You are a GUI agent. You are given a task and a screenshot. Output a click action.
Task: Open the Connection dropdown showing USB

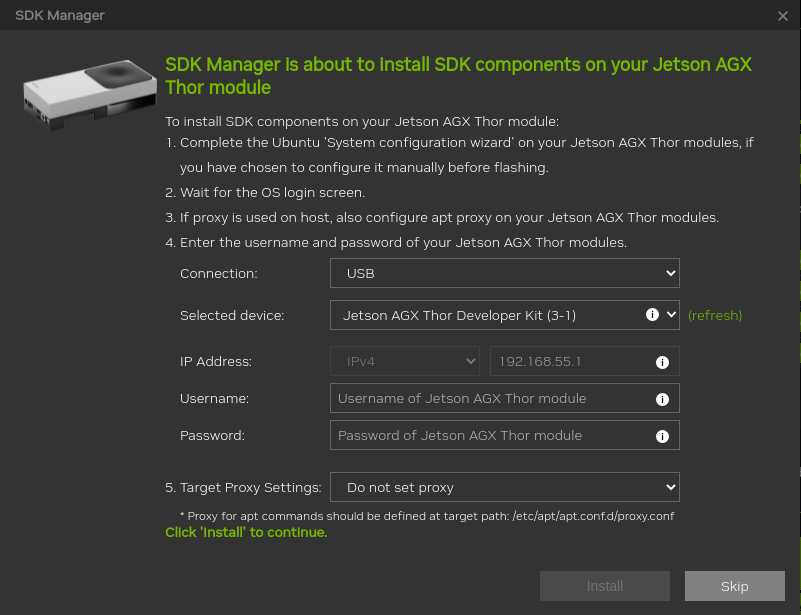pyautogui.click(x=504, y=272)
